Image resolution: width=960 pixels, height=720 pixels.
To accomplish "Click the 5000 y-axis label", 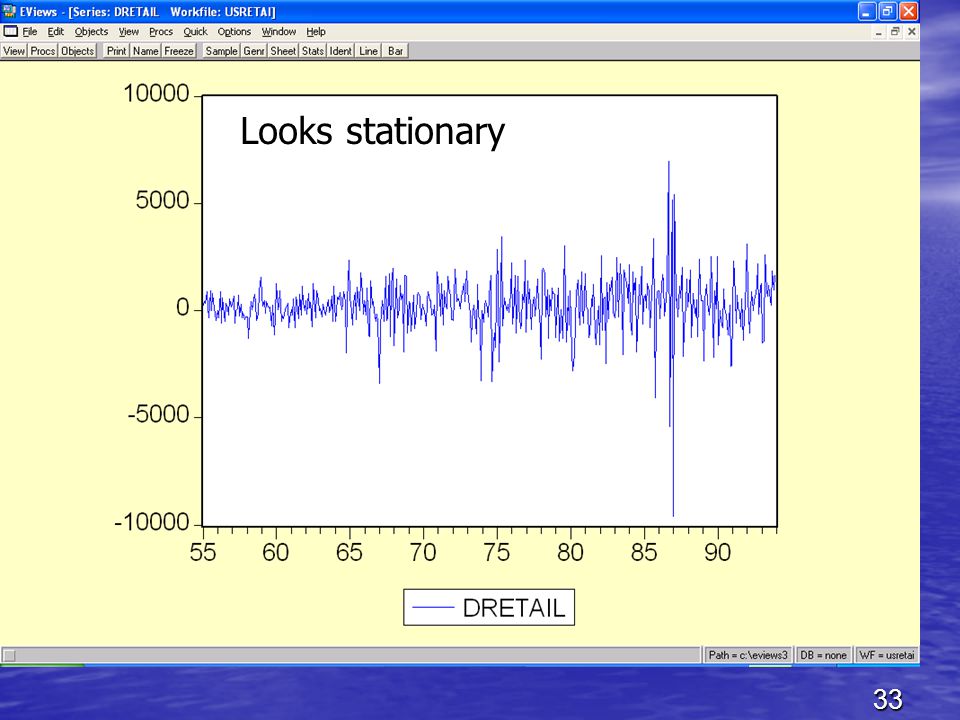I will [162, 201].
